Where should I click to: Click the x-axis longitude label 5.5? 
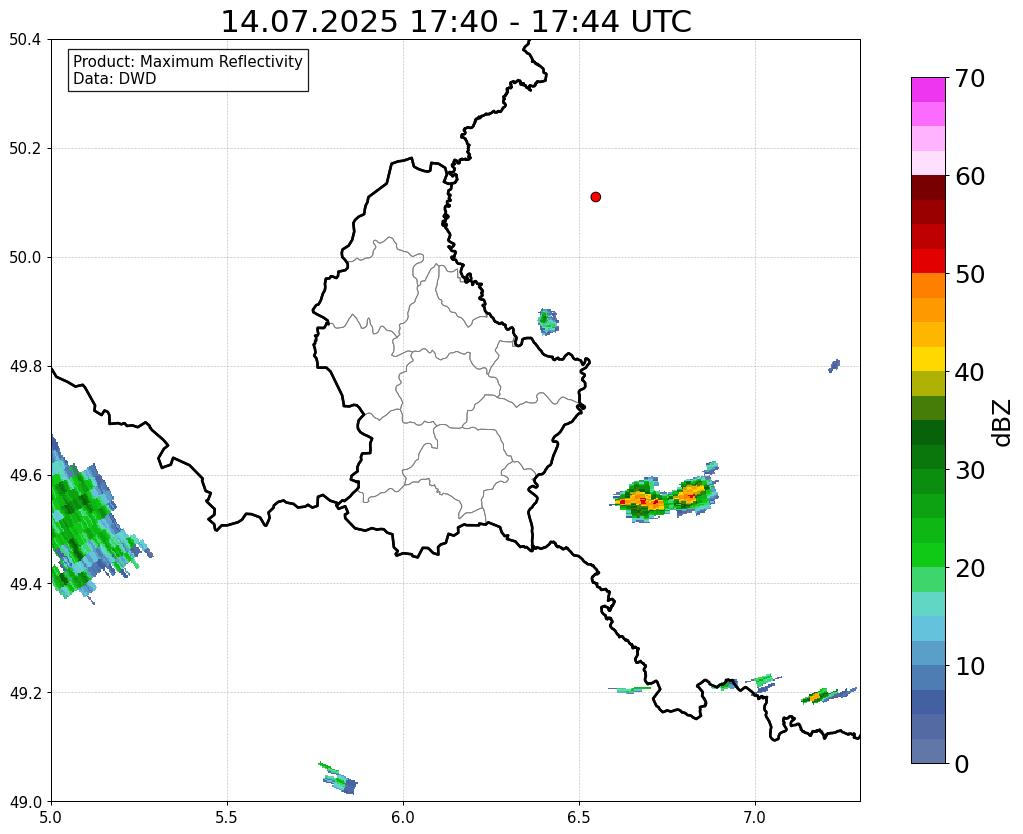tap(227, 818)
